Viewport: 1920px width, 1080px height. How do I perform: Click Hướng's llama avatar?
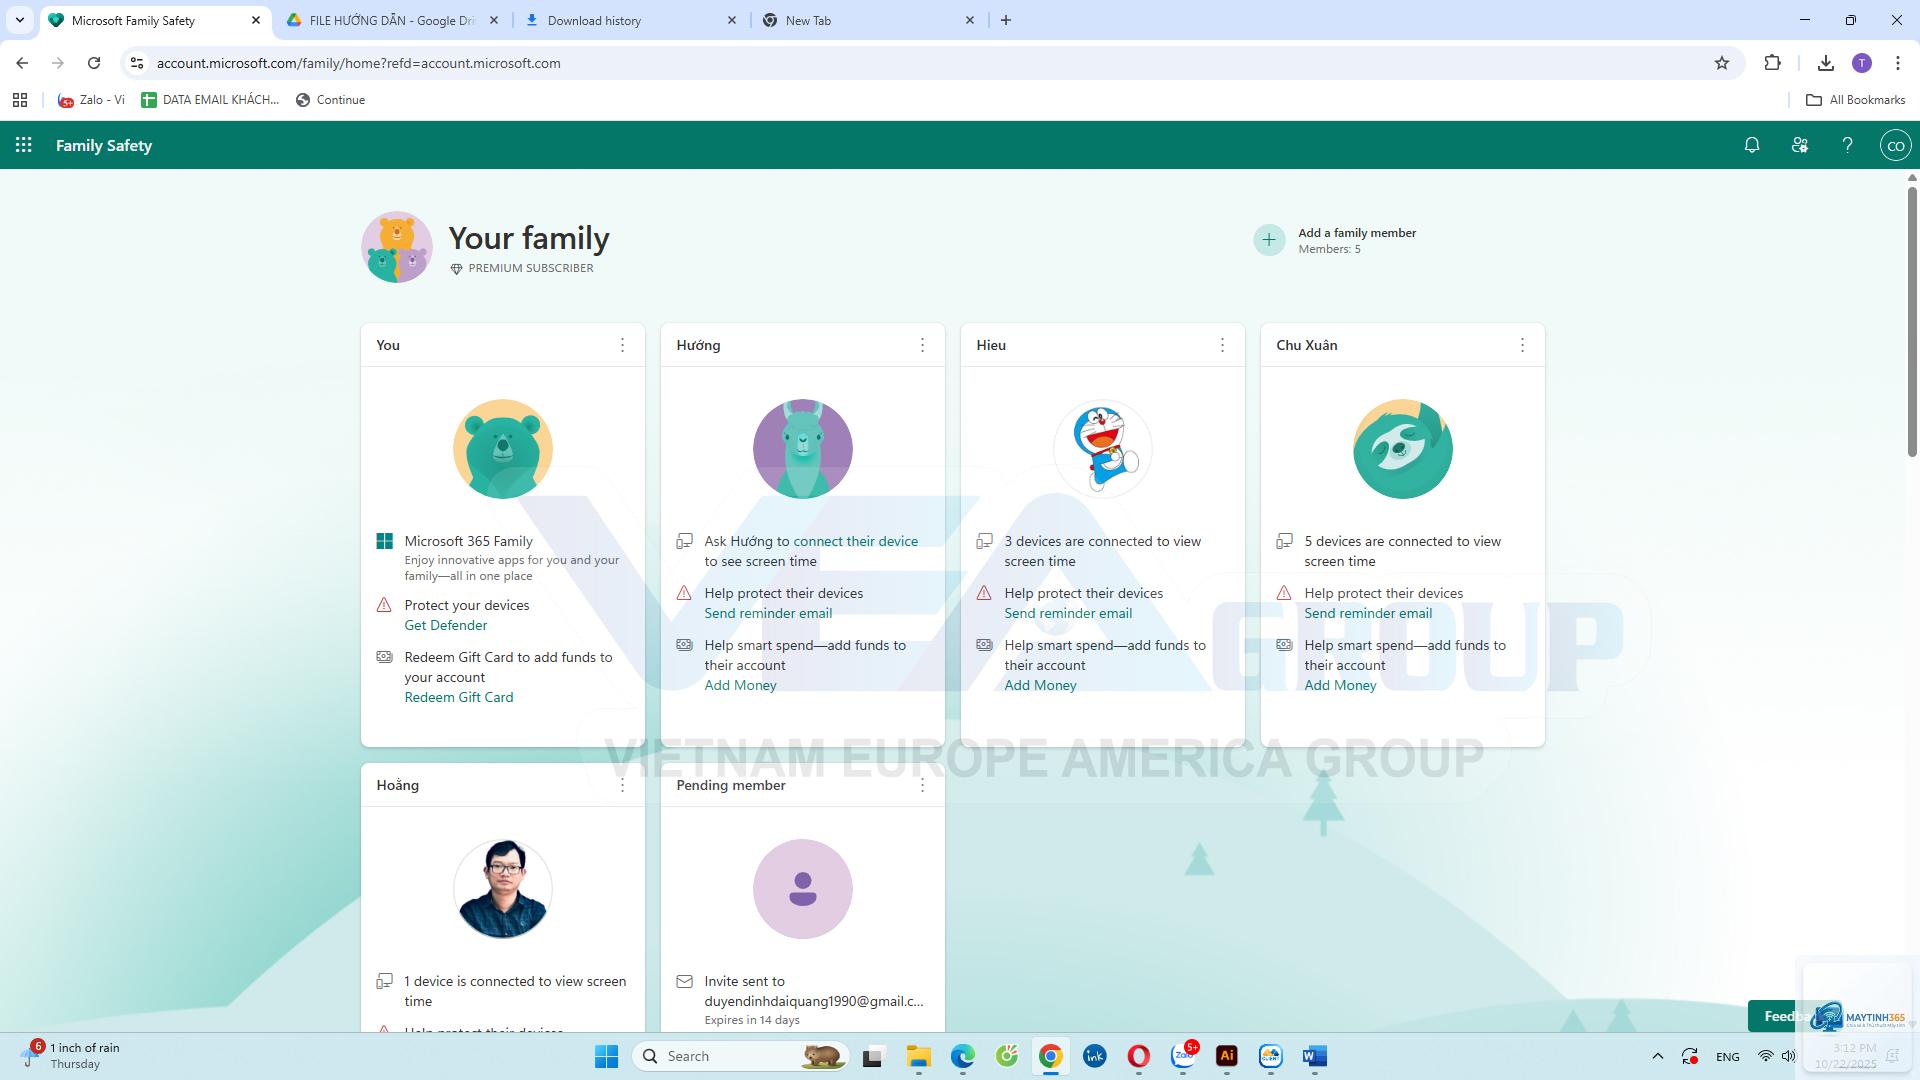pyautogui.click(x=802, y=449)
